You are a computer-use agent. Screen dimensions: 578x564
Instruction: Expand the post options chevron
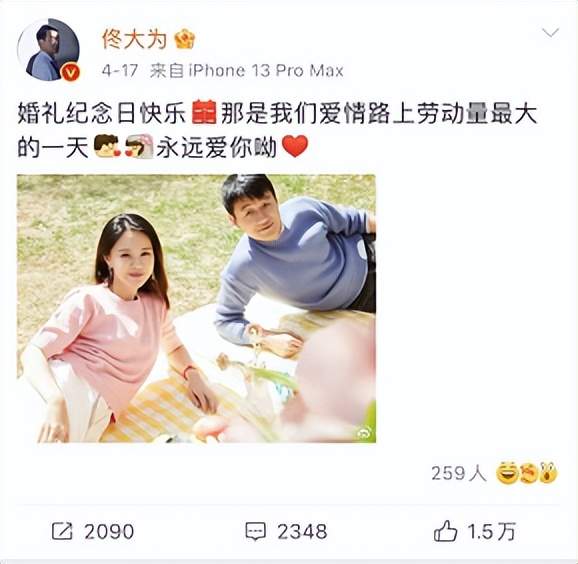[x=550, y=32]
